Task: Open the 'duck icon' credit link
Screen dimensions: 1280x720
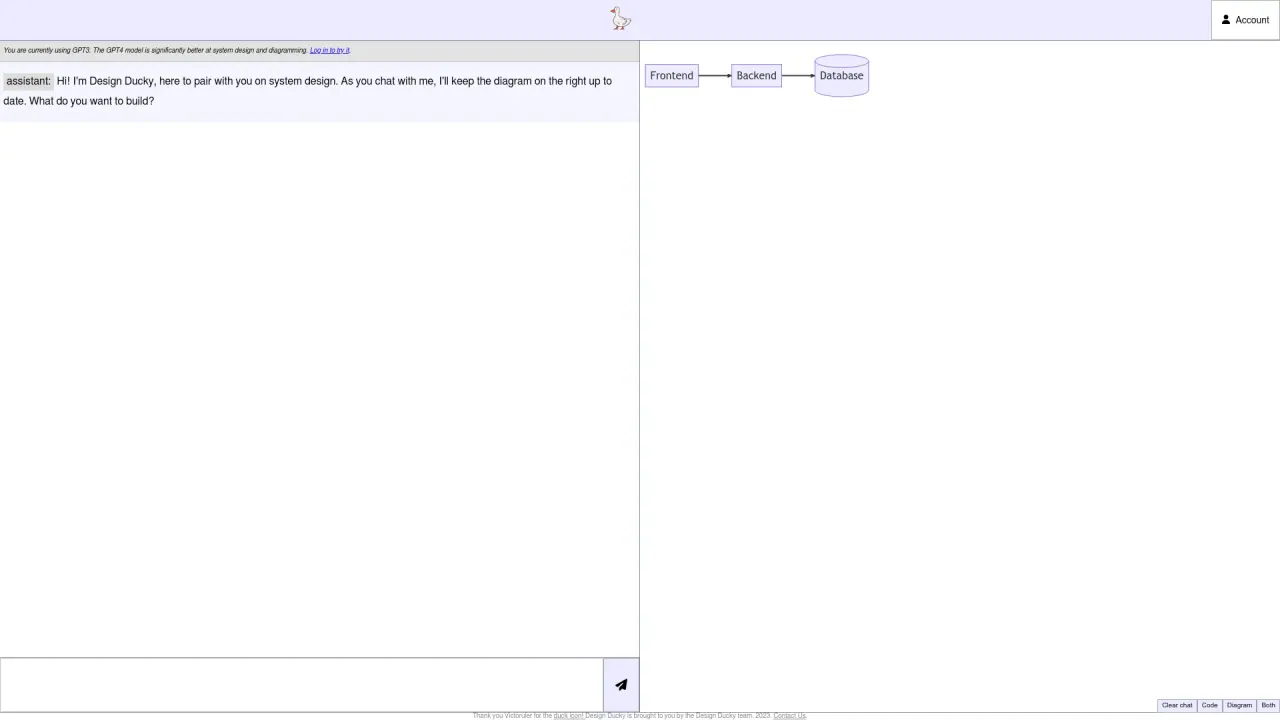Action: (x=568, y=716)
